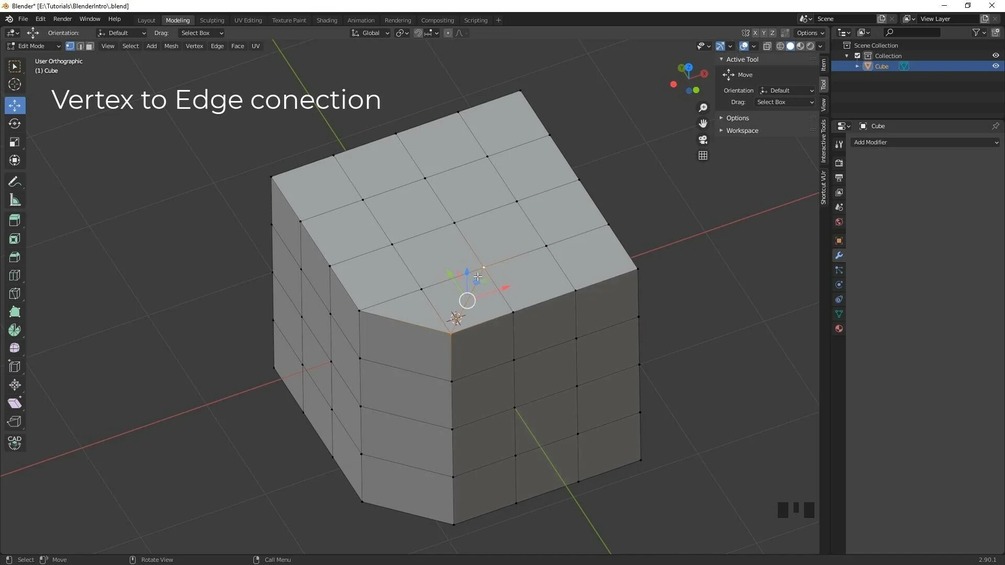Screen dimensions: 1005x565
Task: Expand the Cube item in outliner
Action: (858, 66)
